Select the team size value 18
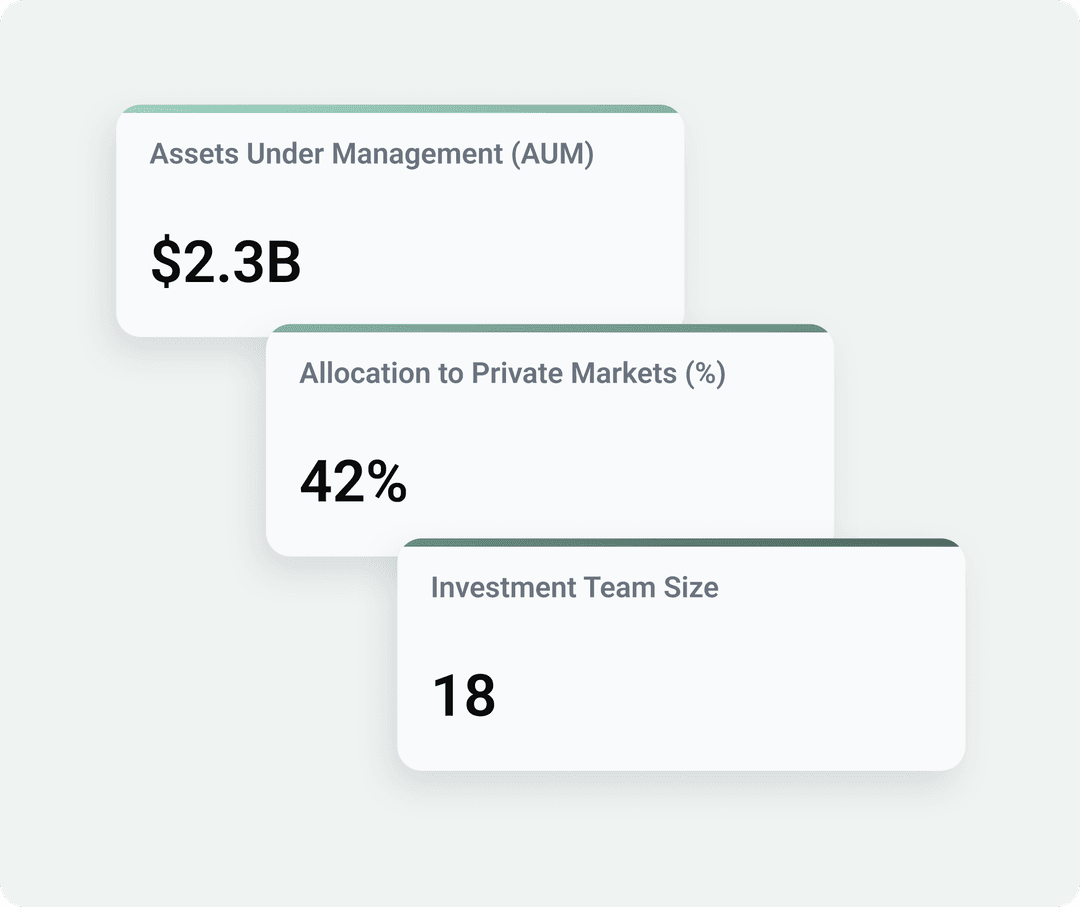The width and height of the screenshot is (1080, 907). tap(464, 695)
